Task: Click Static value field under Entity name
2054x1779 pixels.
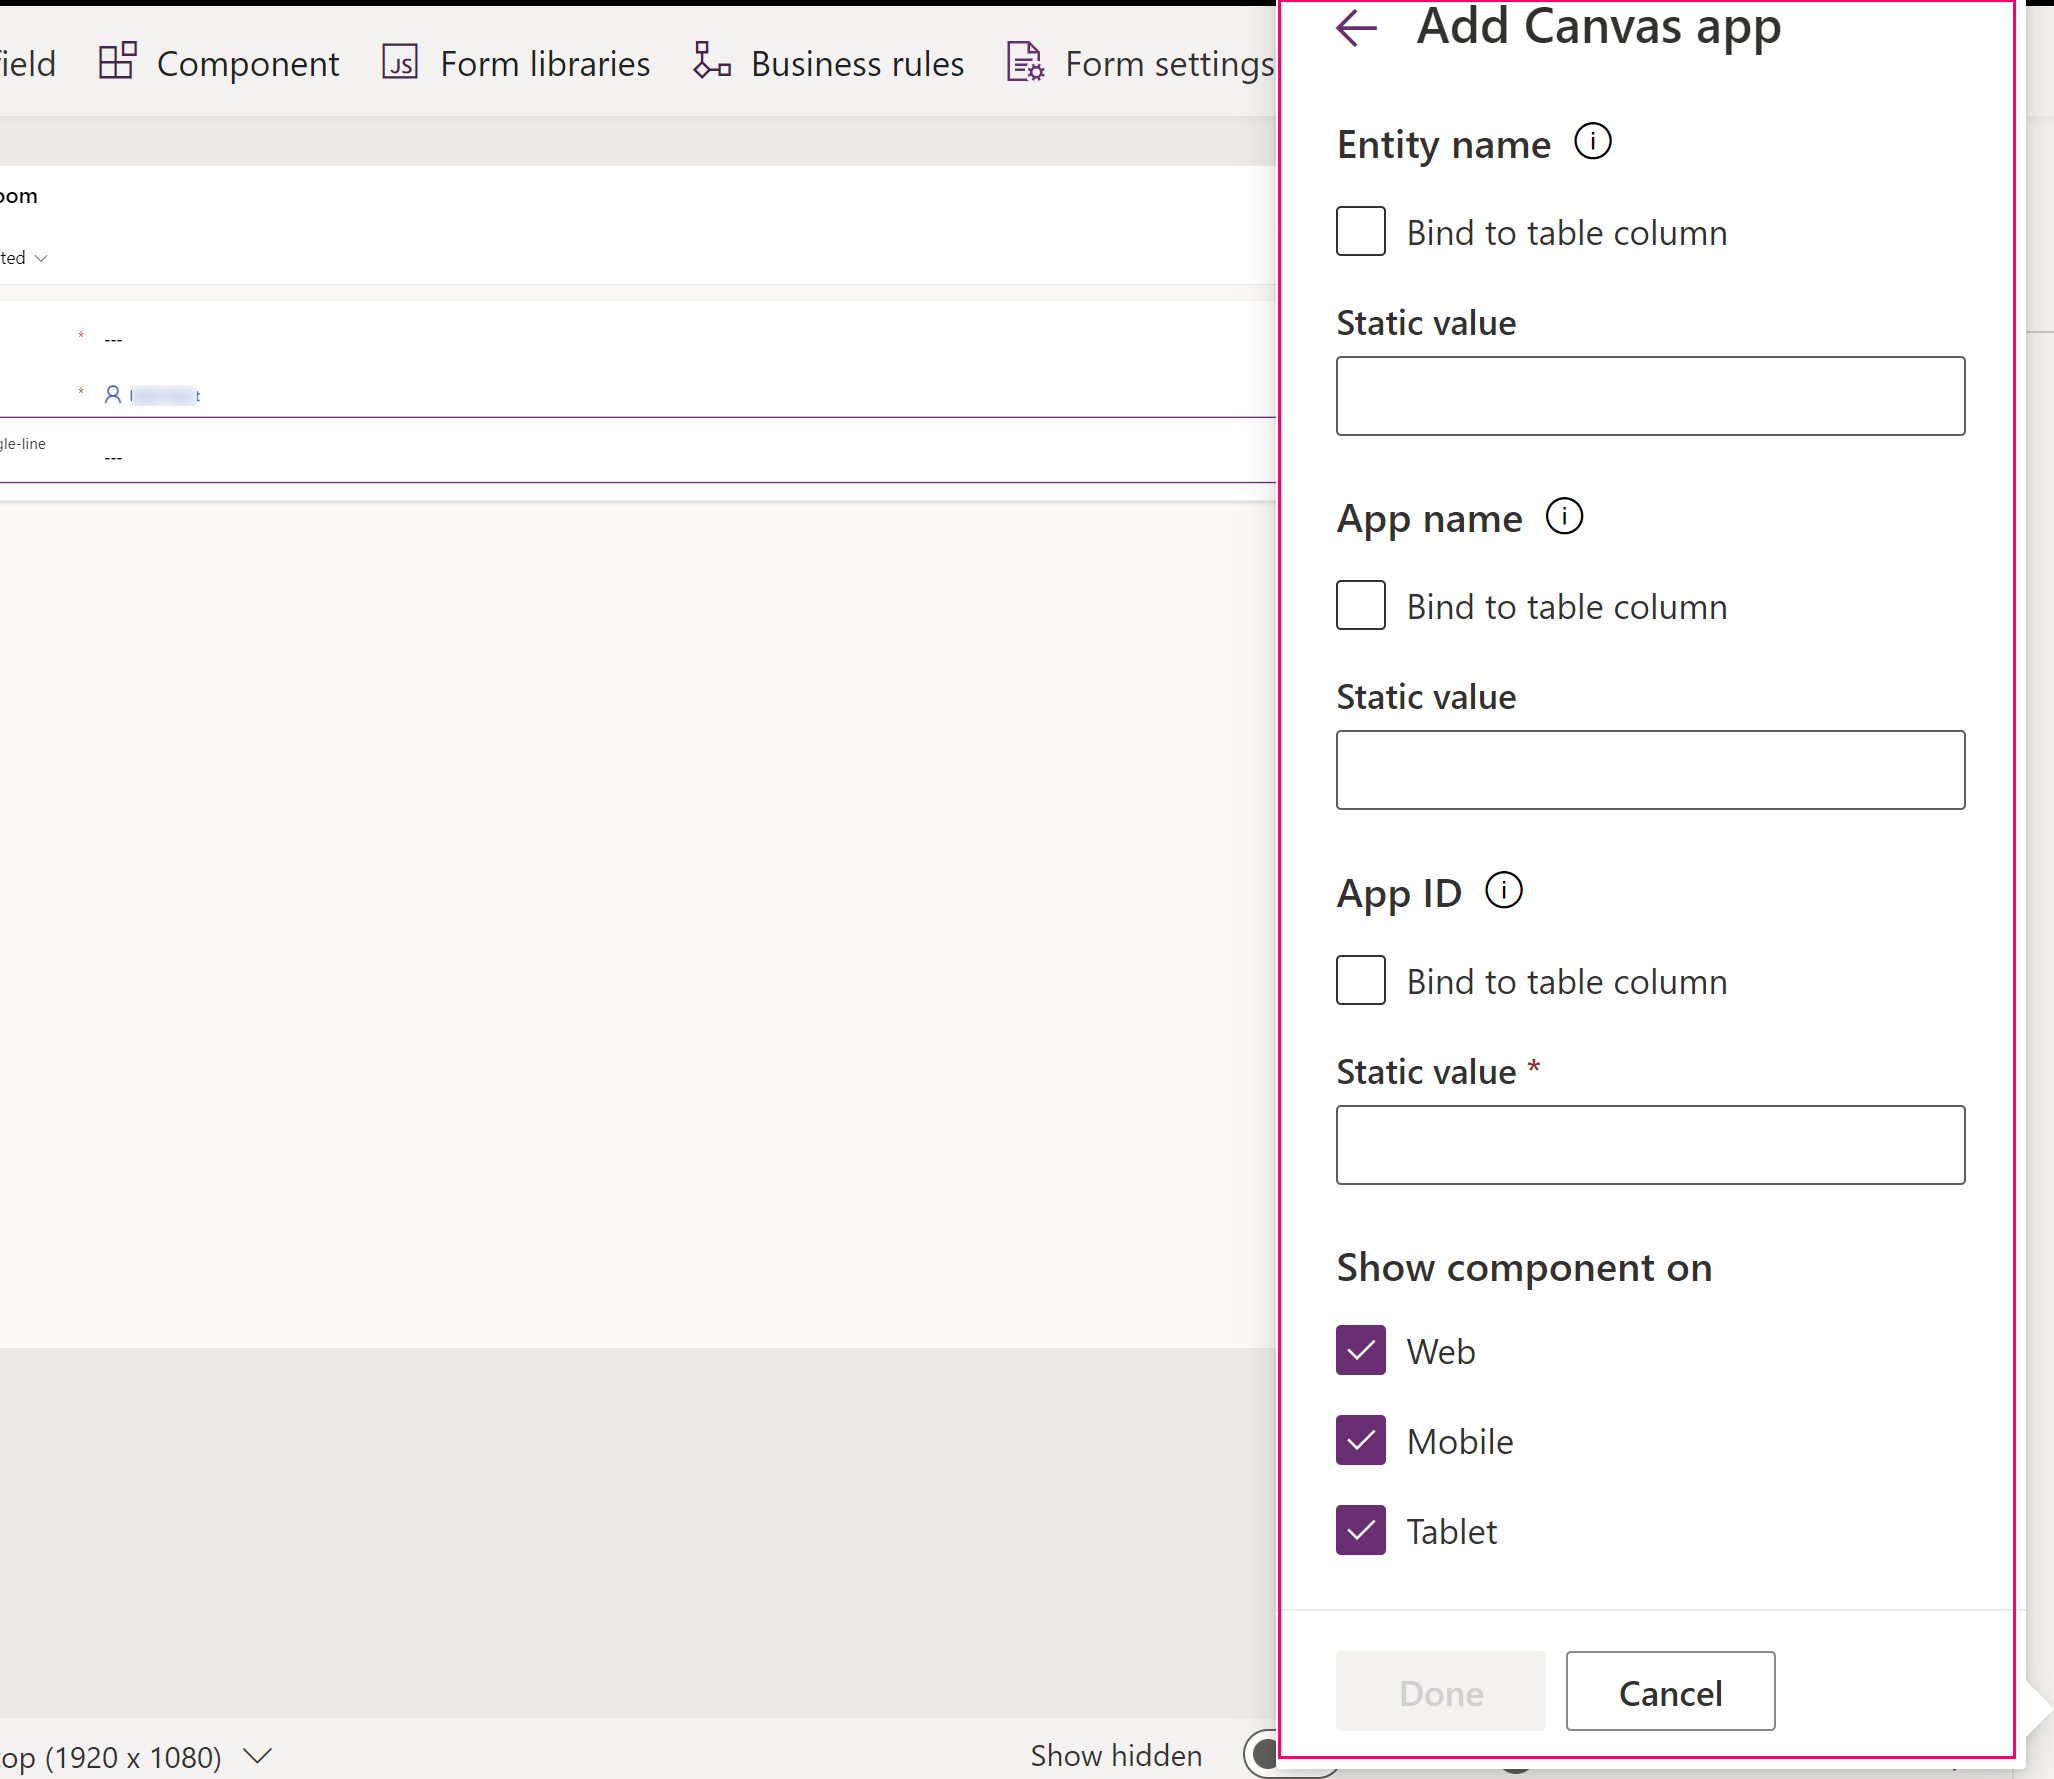Action: pos(1651,395)
